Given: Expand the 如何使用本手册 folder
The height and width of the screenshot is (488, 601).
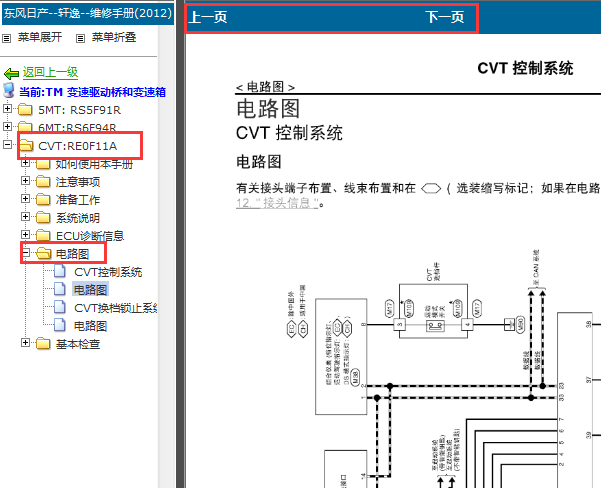Looking at the screenshot, I should pyautogui.click(x=25, y=163).
